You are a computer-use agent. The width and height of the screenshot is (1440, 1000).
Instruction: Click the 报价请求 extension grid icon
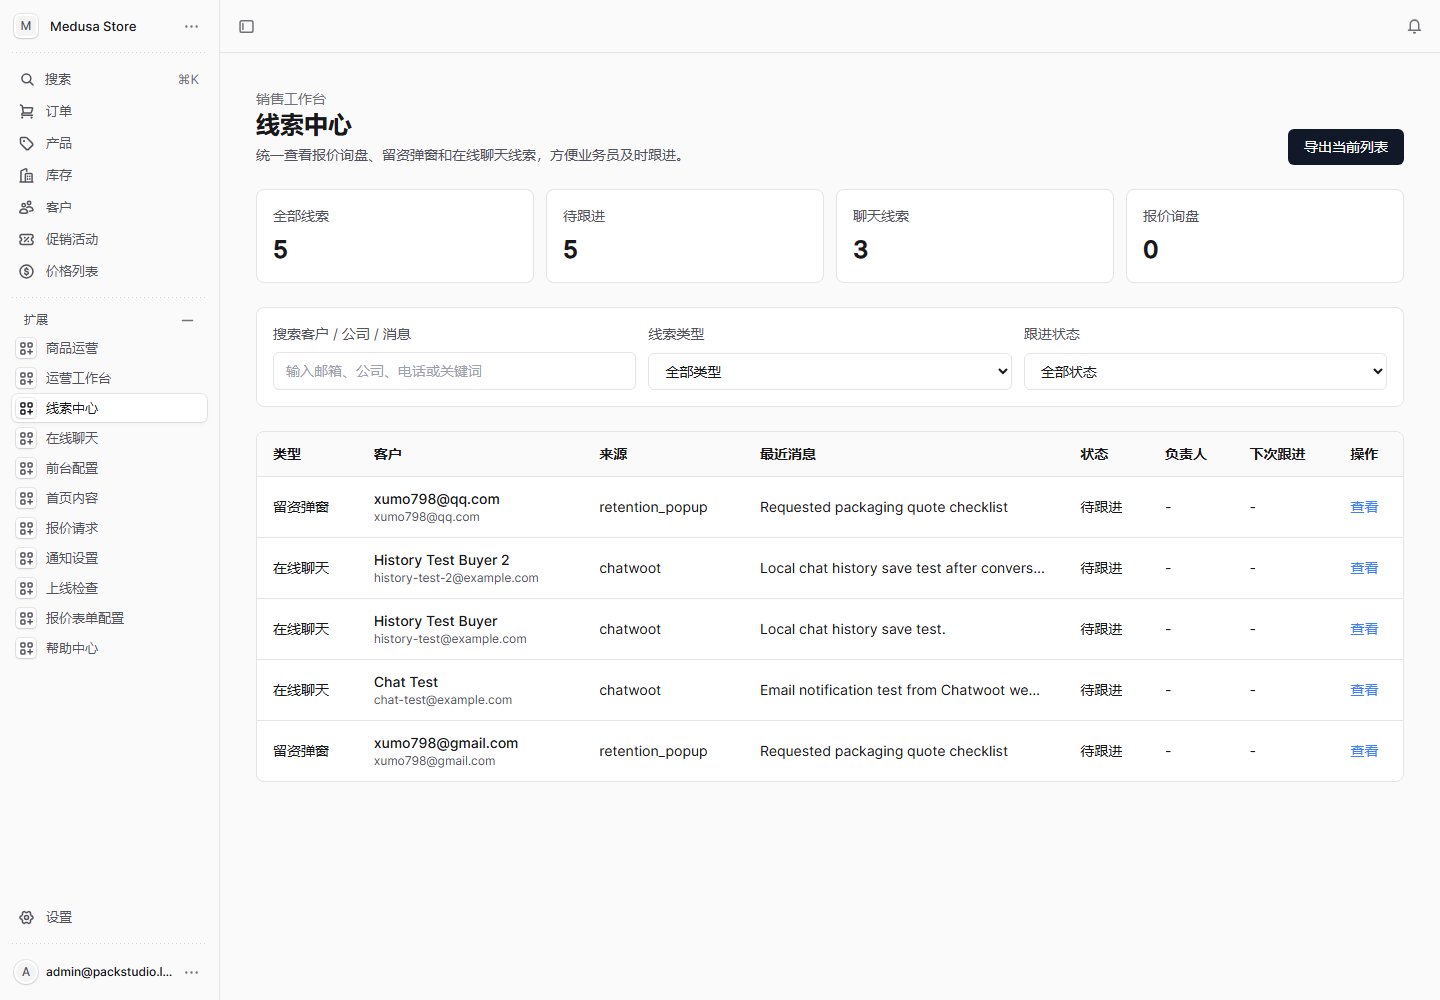[x=27, y=528]
